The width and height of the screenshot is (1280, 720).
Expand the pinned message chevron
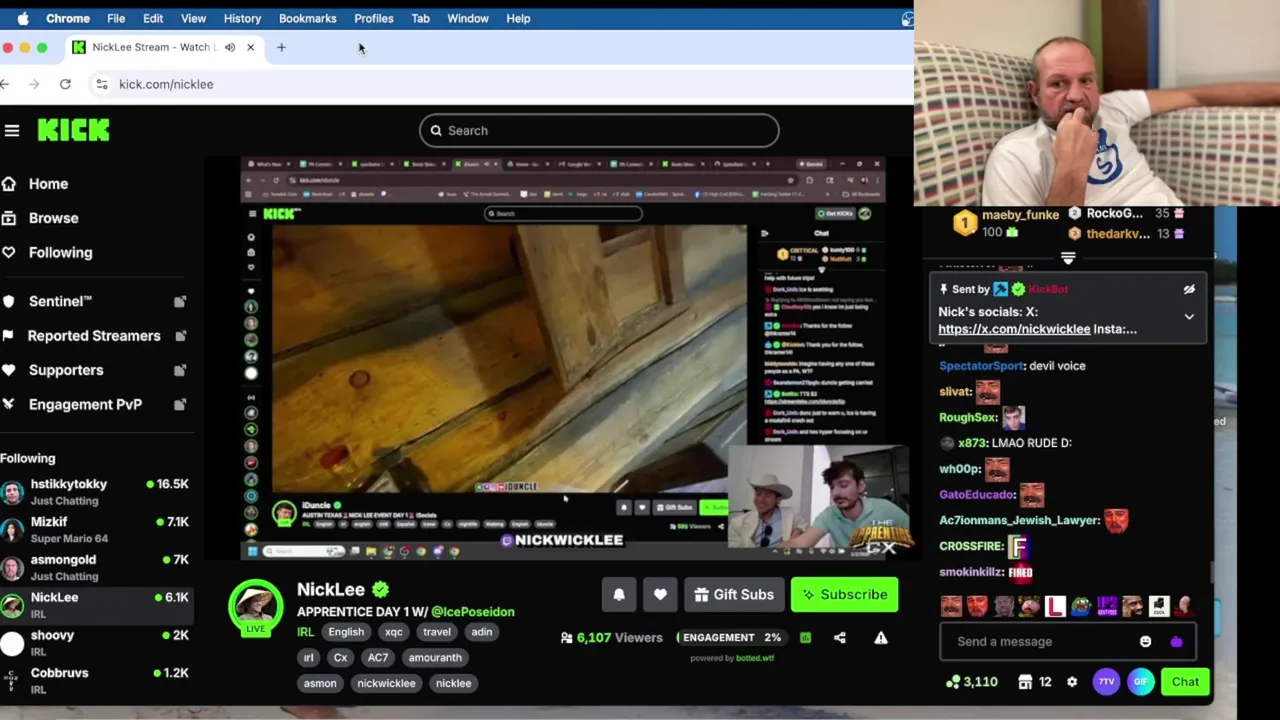(1189, 317)
